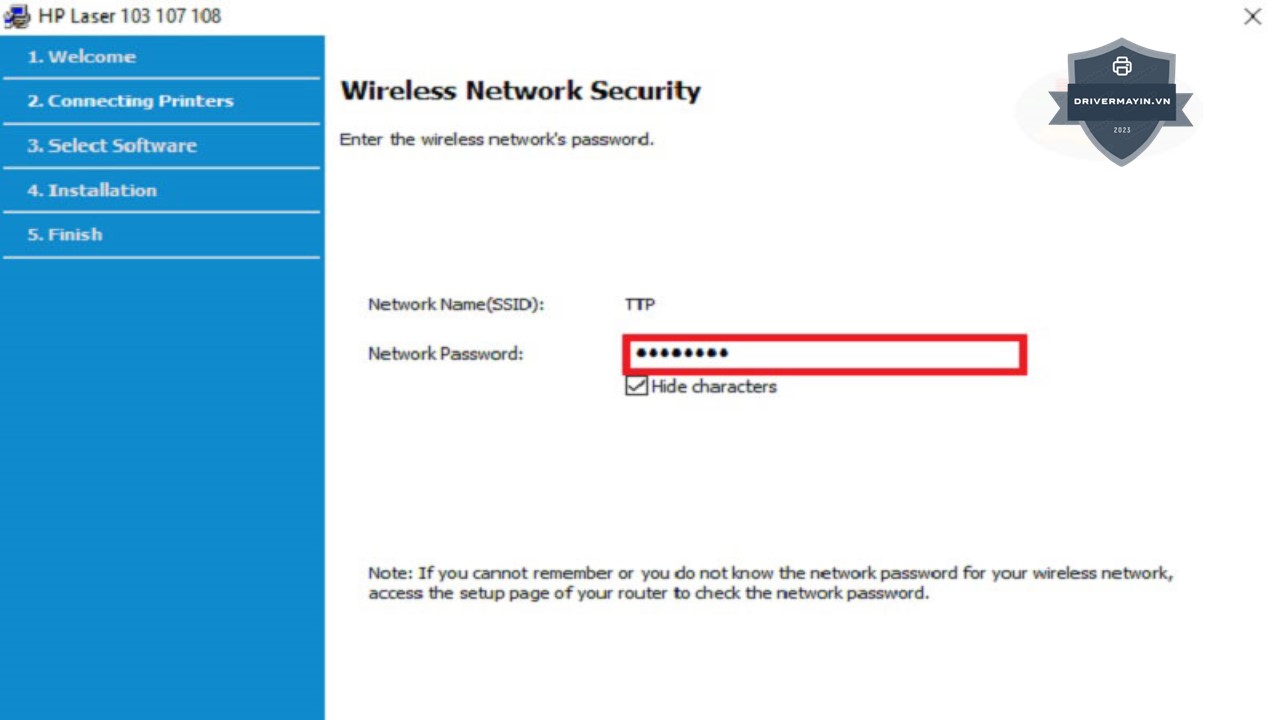Viewport: 1280px width, 720px height.
Task: Click the HP installer icon in title bar
Action: [x=17, y=16]
